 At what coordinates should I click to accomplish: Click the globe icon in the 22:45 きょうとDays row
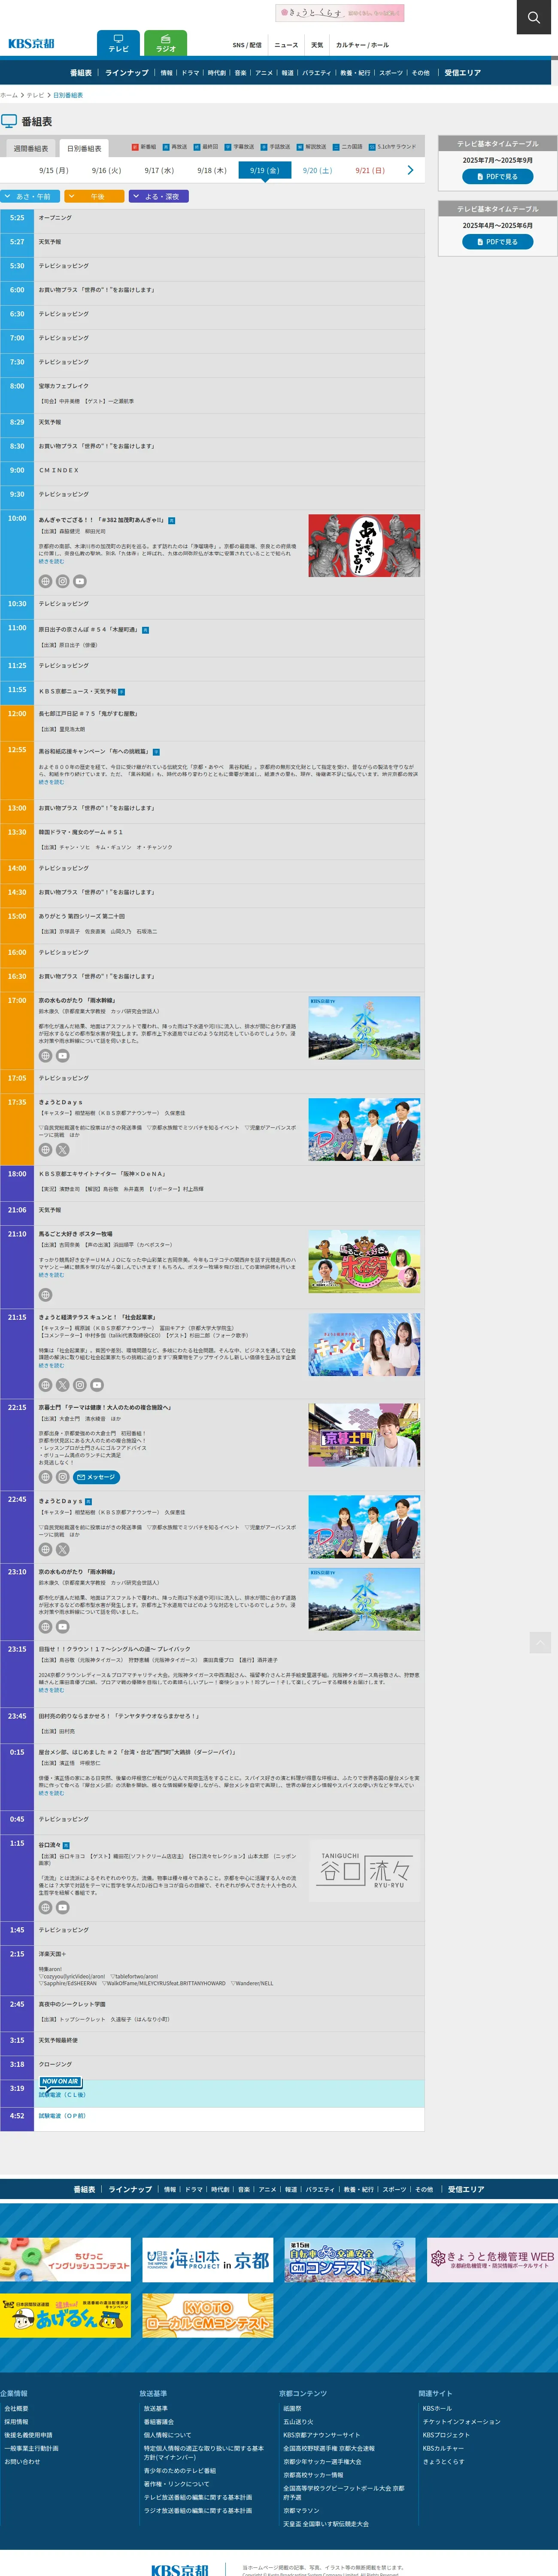tap(45, 1549)
